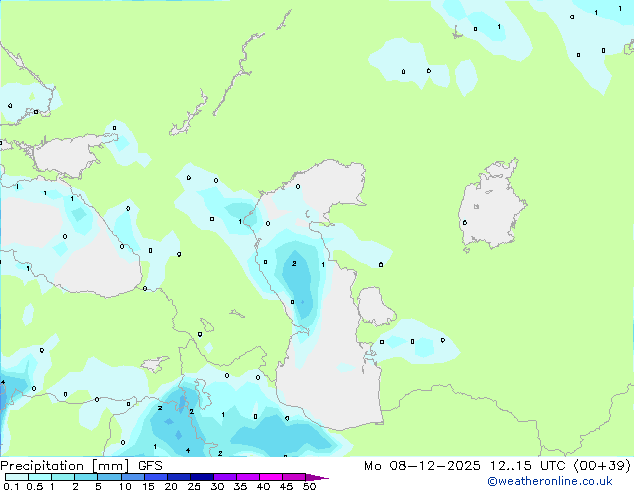Select the 5–10 mm legend color swatch
The height and width of the screenshot is (490, 634).
(x=109, y=477)
